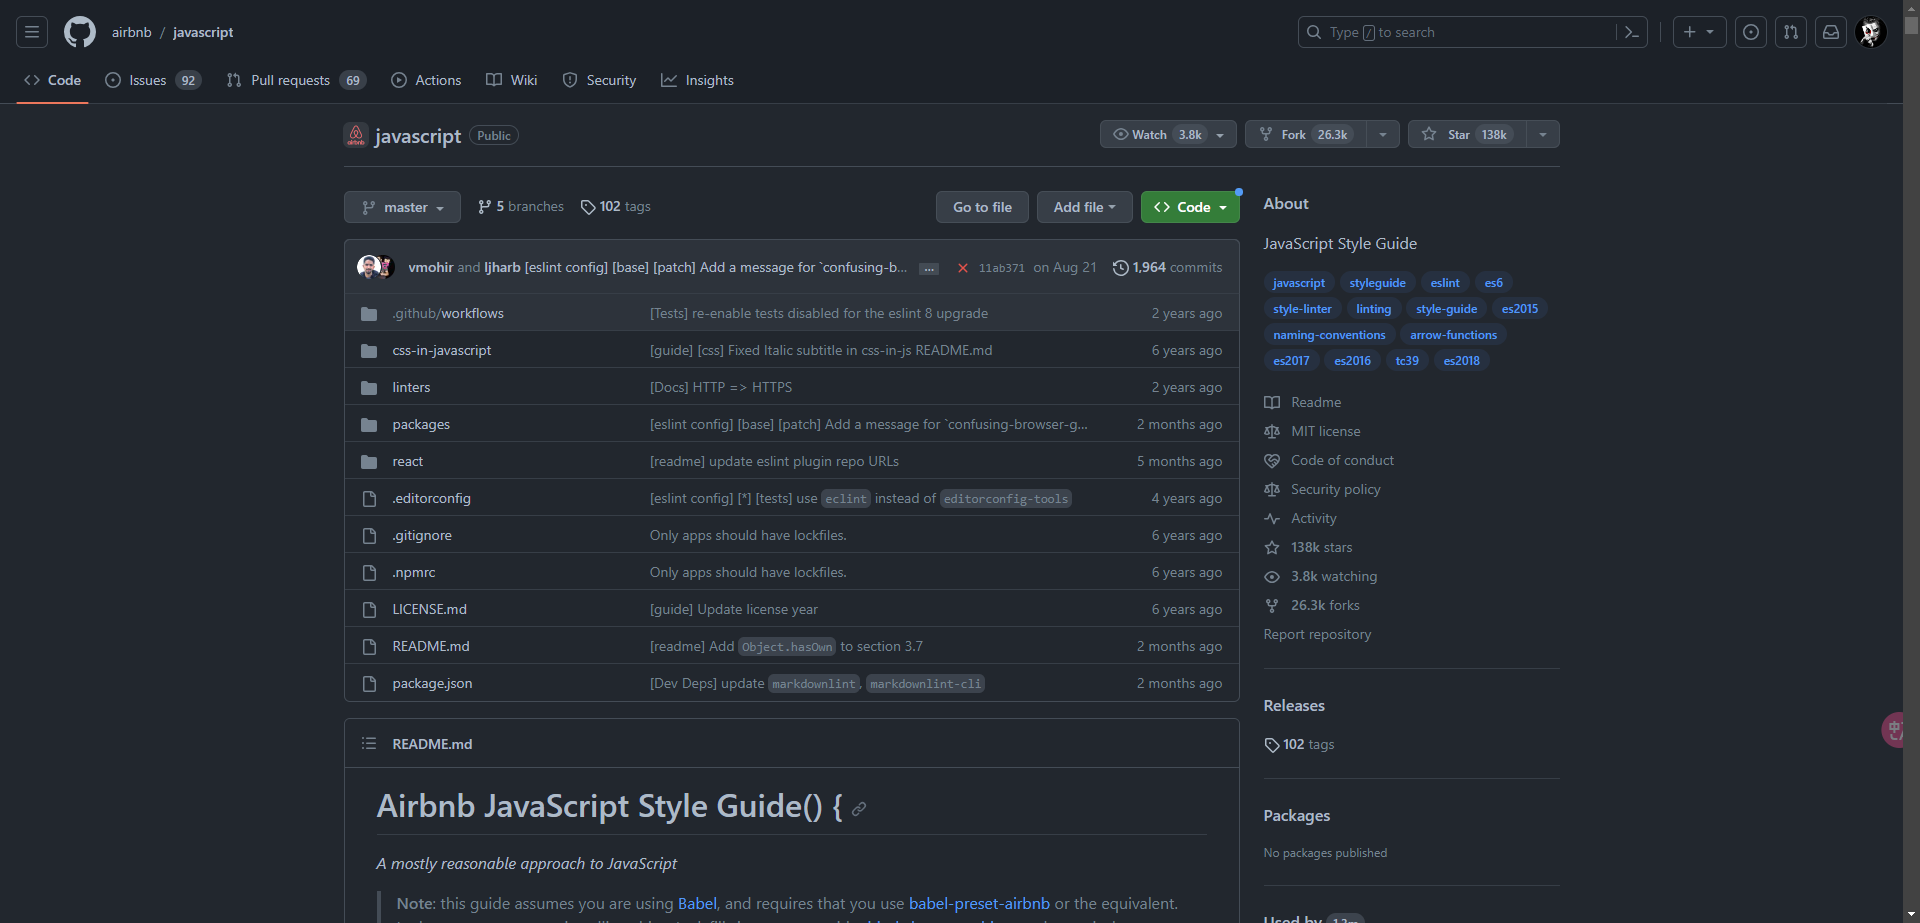1920x923 pixels.
Task: Click the failed status X icon on latest commit
Action: pyautogui.click(x=963, y=268)
